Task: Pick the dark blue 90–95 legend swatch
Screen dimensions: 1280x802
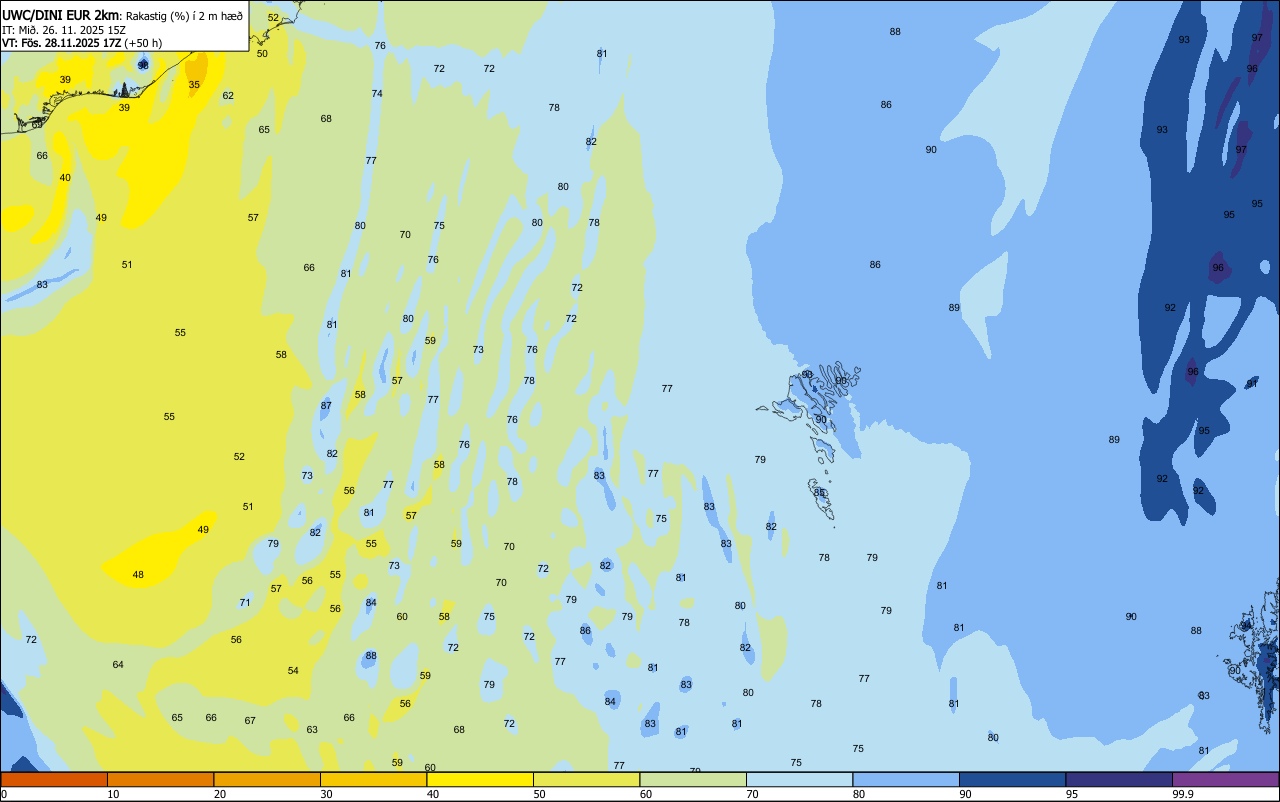Action: pyautogui.click(x=1012, y=779)
